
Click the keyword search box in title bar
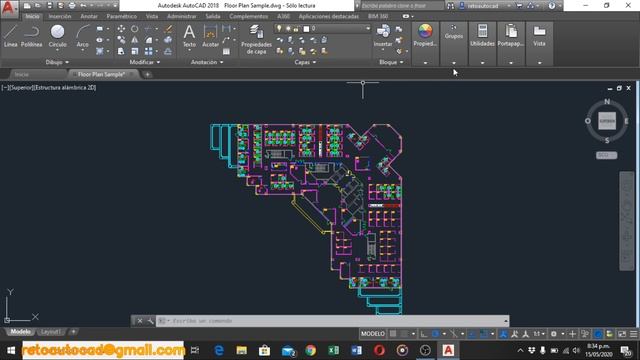point(402,6)
